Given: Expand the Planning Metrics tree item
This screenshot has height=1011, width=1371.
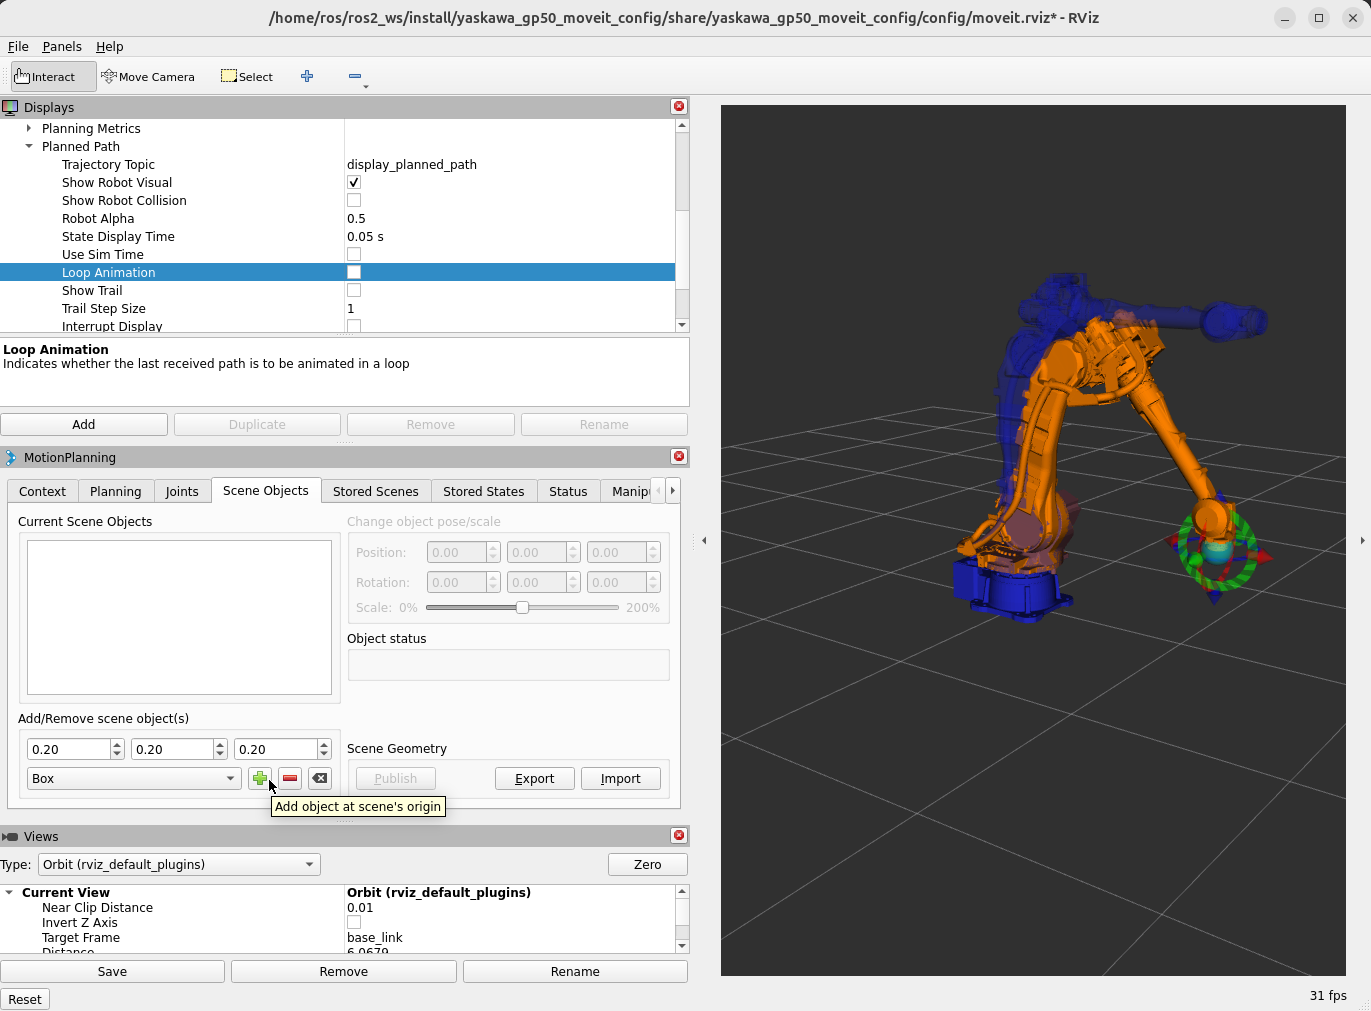Looking at the screenshot, I should click(x=29, y=128).
